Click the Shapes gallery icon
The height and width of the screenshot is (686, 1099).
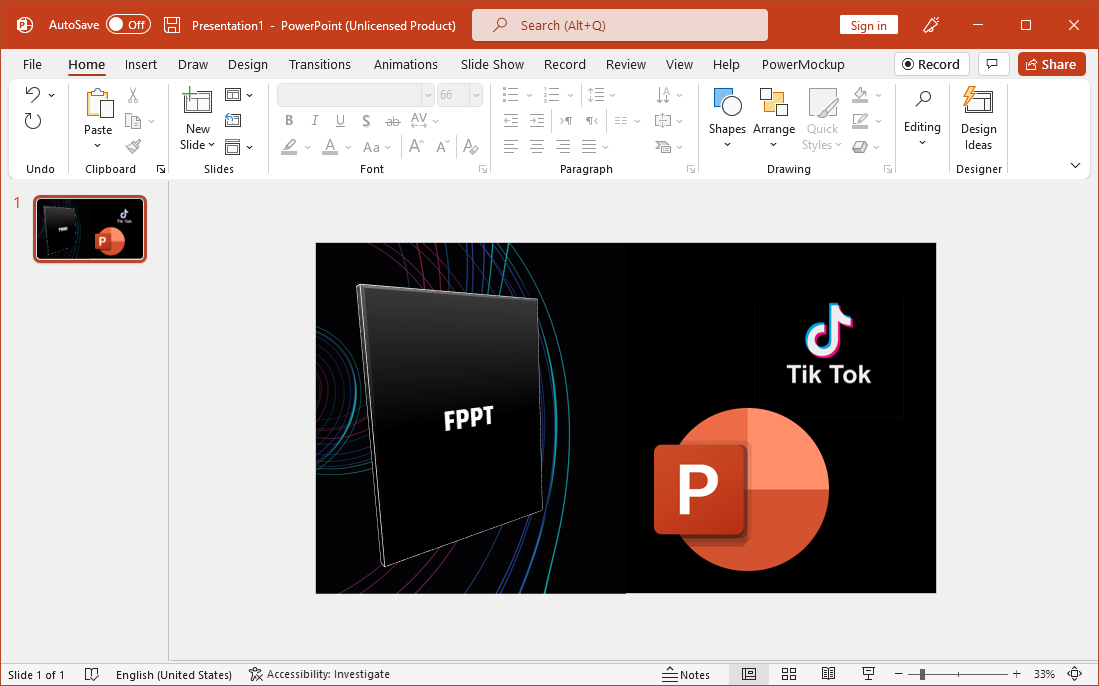(727, 102)
